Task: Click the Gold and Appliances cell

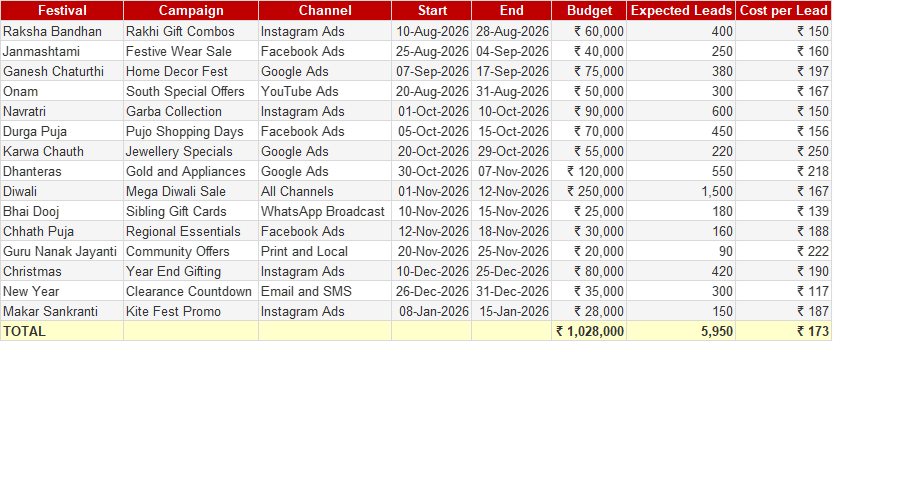Action: pyautogui.click(x=191, y=171)
